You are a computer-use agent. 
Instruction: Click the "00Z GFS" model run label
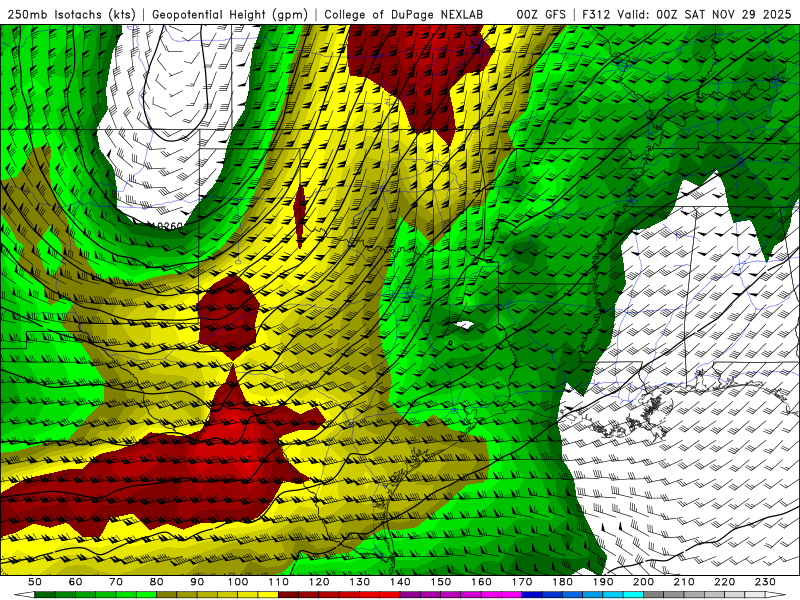(541, 14)
